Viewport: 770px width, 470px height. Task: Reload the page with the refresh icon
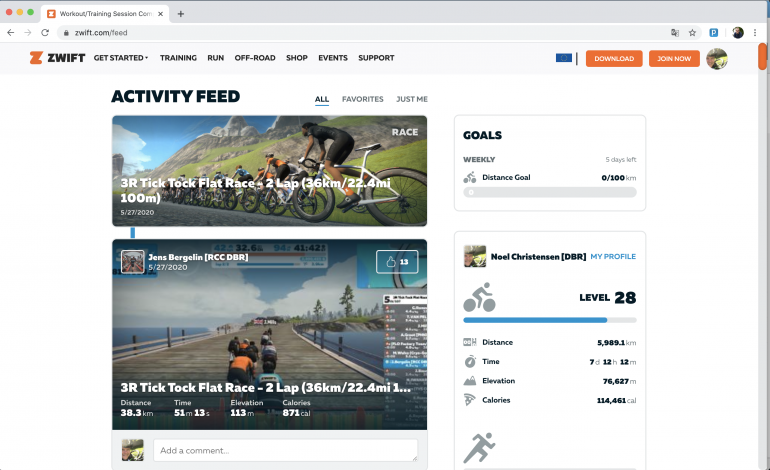(x=45, y=32)
